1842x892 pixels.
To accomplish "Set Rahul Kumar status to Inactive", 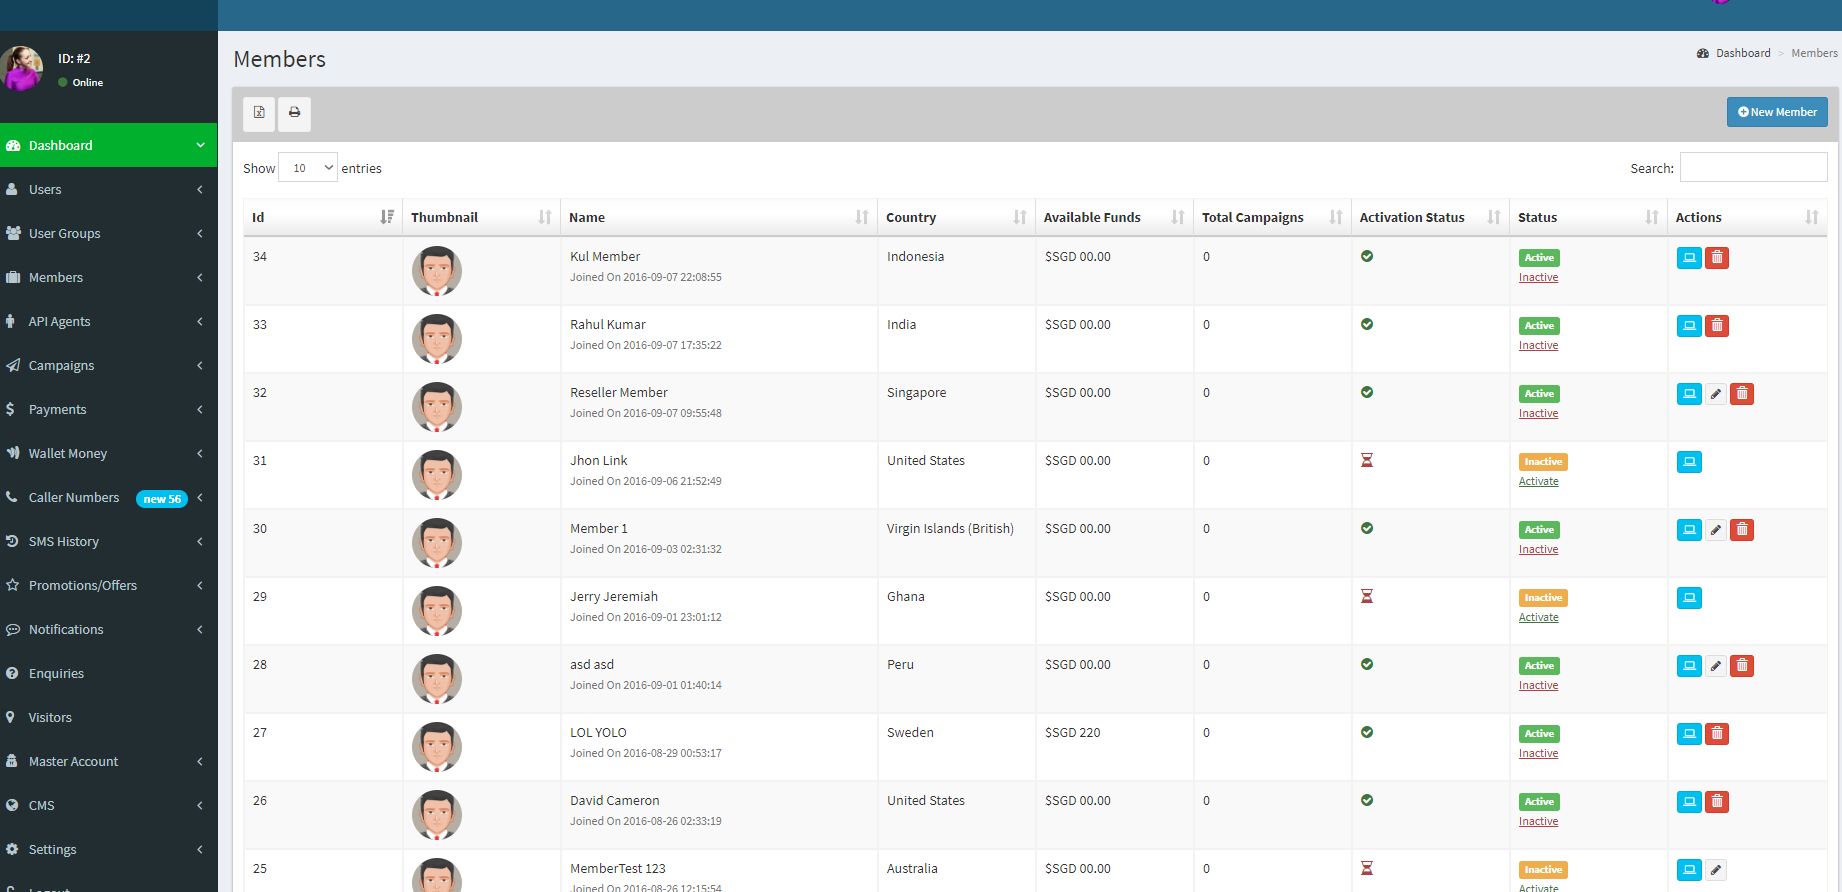I will [1538, 346].
